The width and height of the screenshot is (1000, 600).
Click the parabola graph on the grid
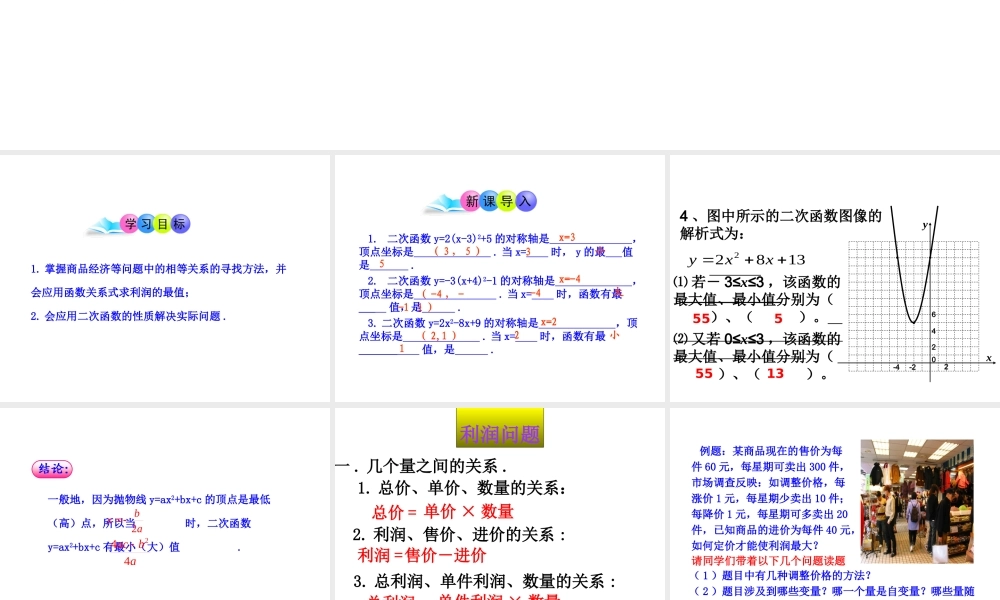[x=914, y=293]
